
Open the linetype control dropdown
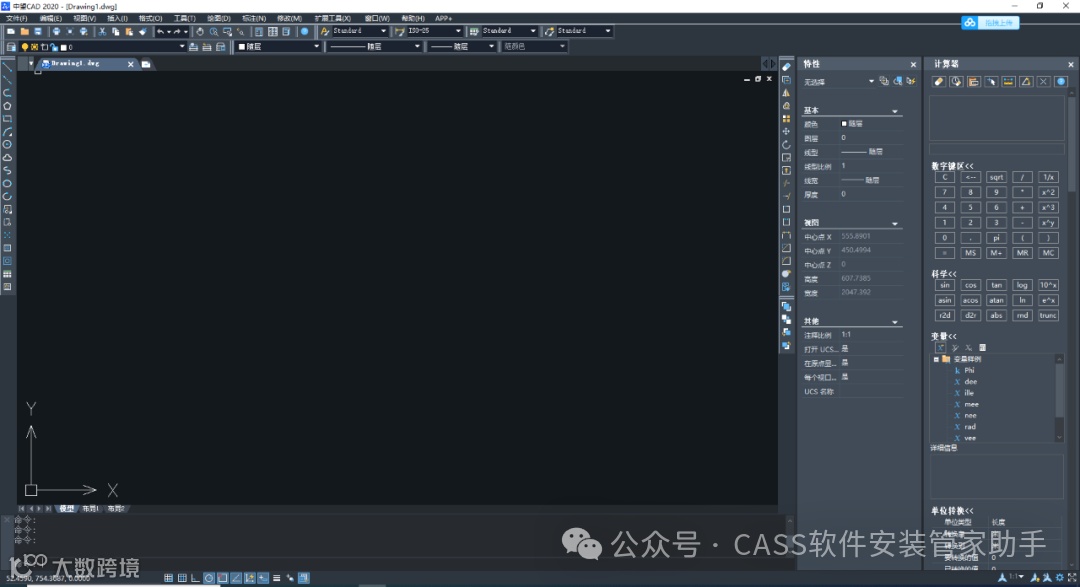click(x=417, y=47)
